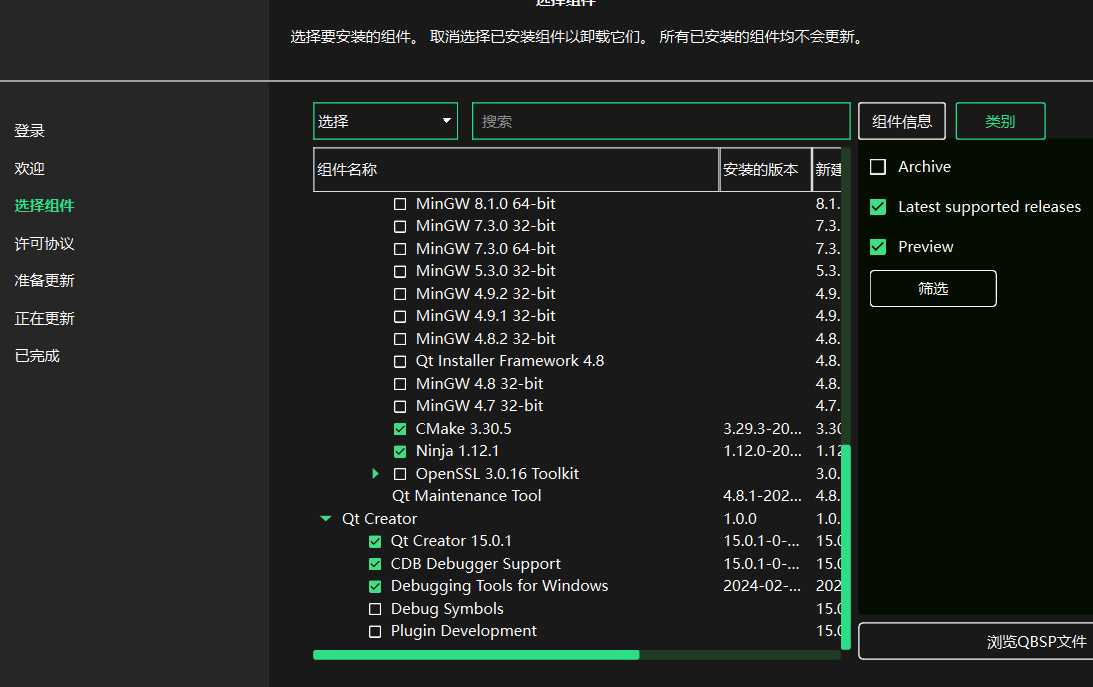Image resolution: width=1093 pixels, height=687 pixels.
Task: Go to 登录 step in sidebar
Action: coord(29,131)
